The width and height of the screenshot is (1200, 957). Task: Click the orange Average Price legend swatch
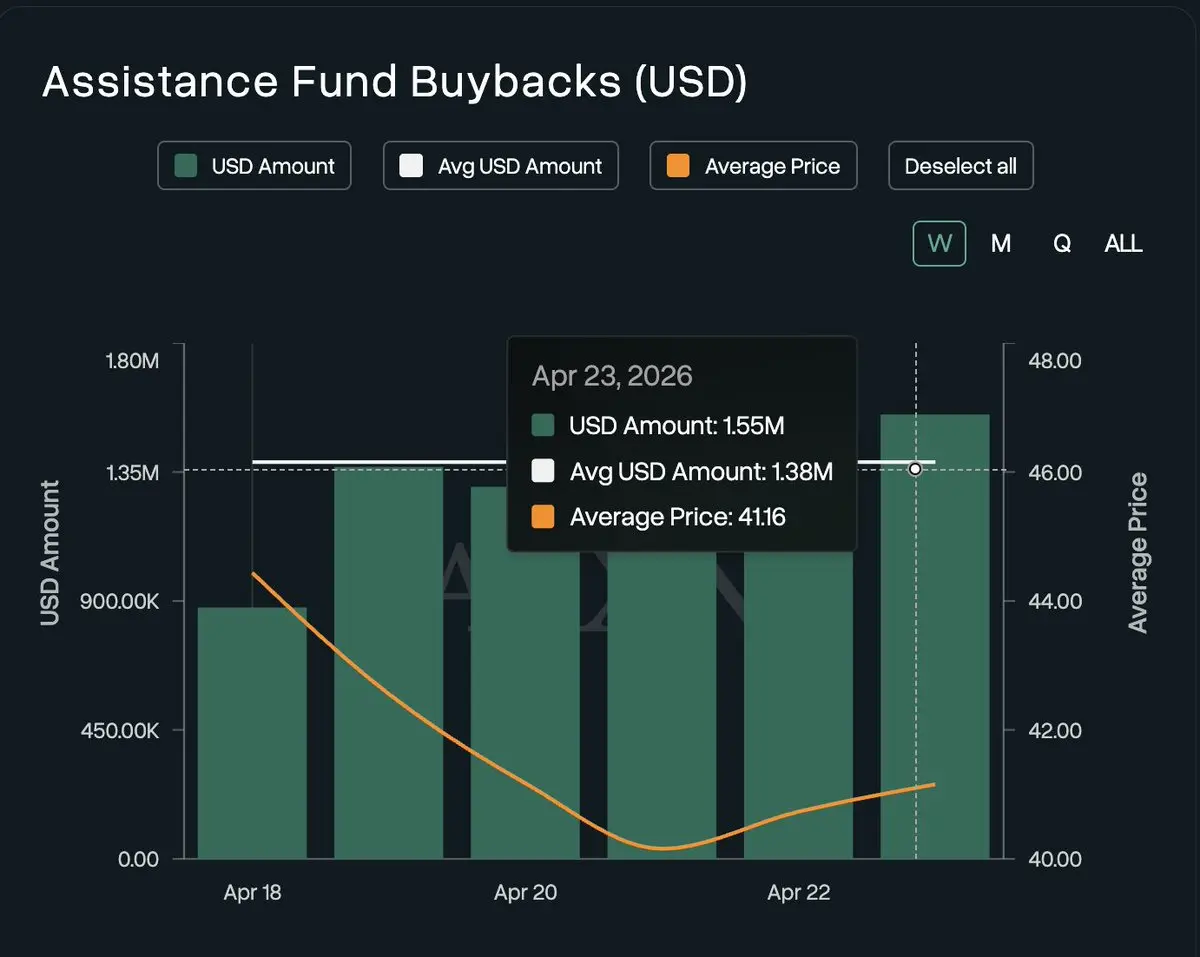pos(678,166)
